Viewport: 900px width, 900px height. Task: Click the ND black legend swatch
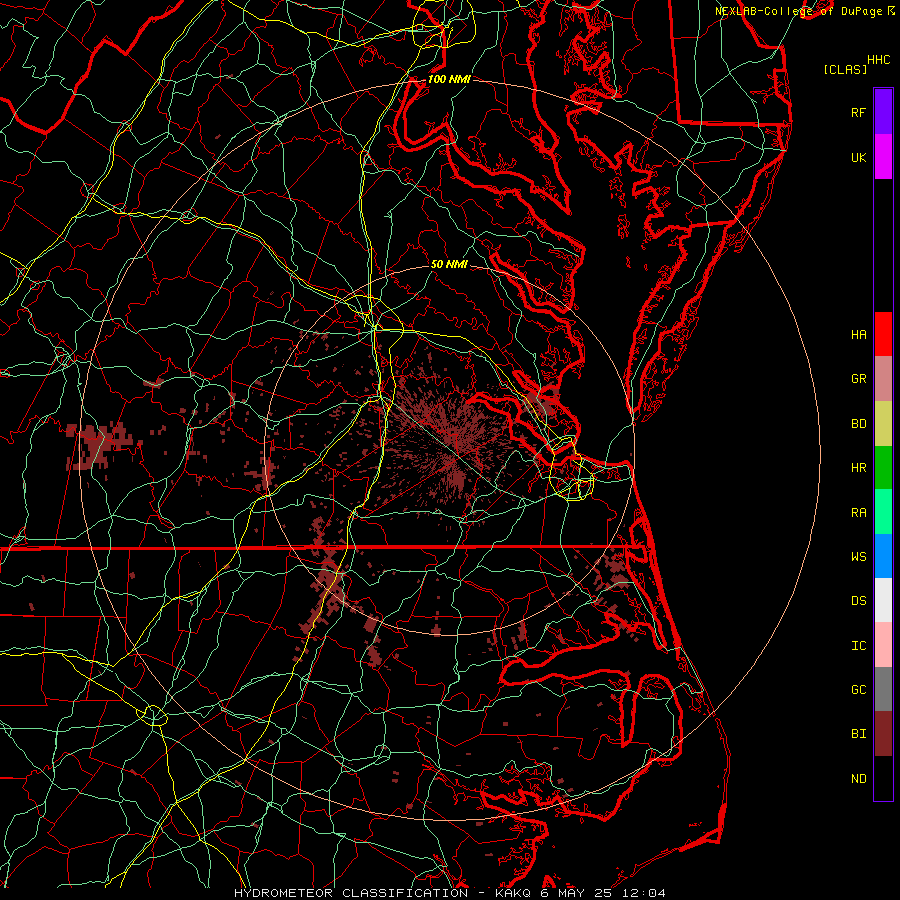coord(883,778)
